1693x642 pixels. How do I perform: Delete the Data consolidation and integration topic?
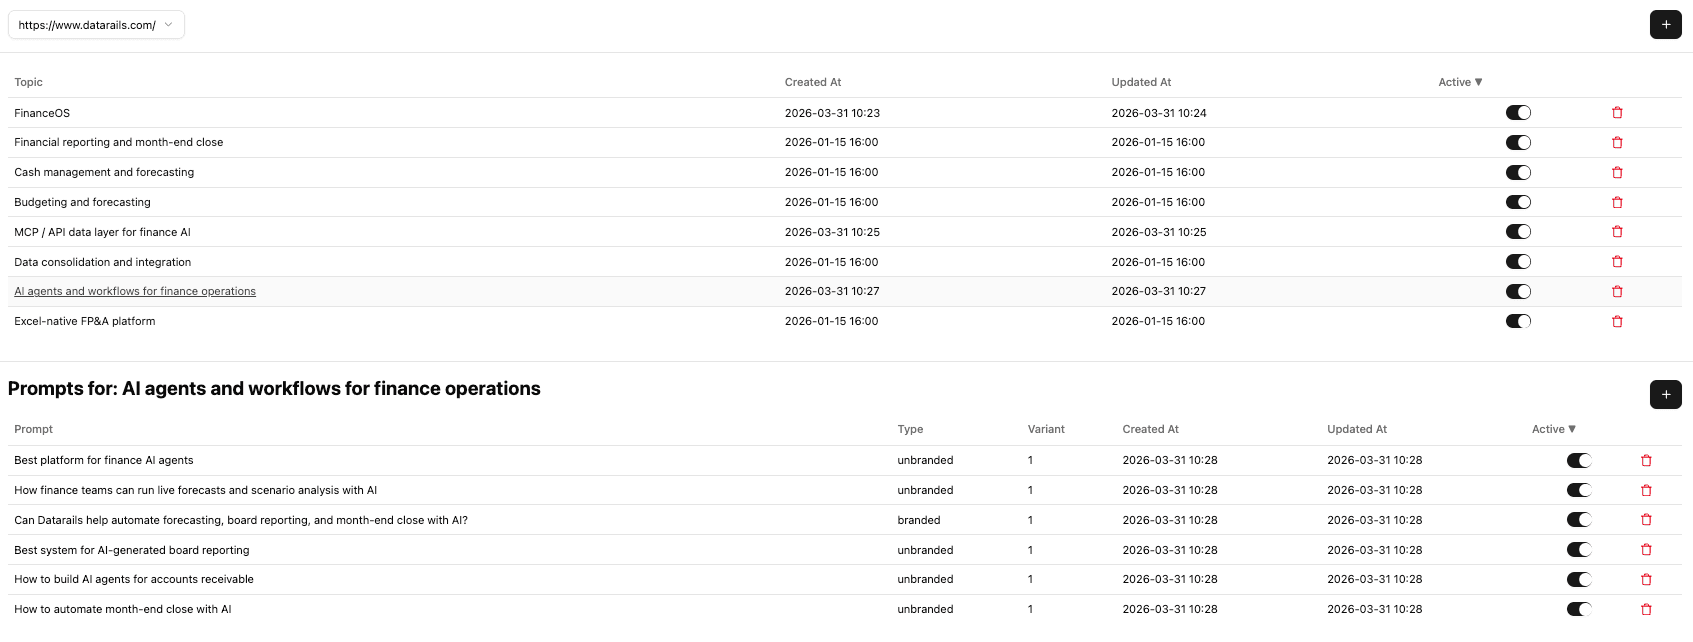(1617, 262)
